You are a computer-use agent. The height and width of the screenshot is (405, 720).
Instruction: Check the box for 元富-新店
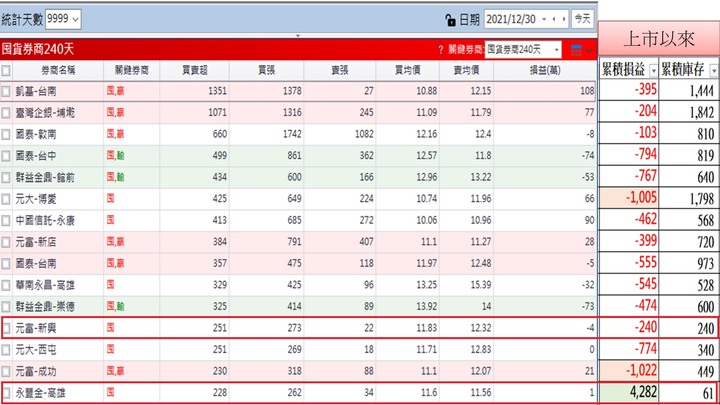click(6, 242)
